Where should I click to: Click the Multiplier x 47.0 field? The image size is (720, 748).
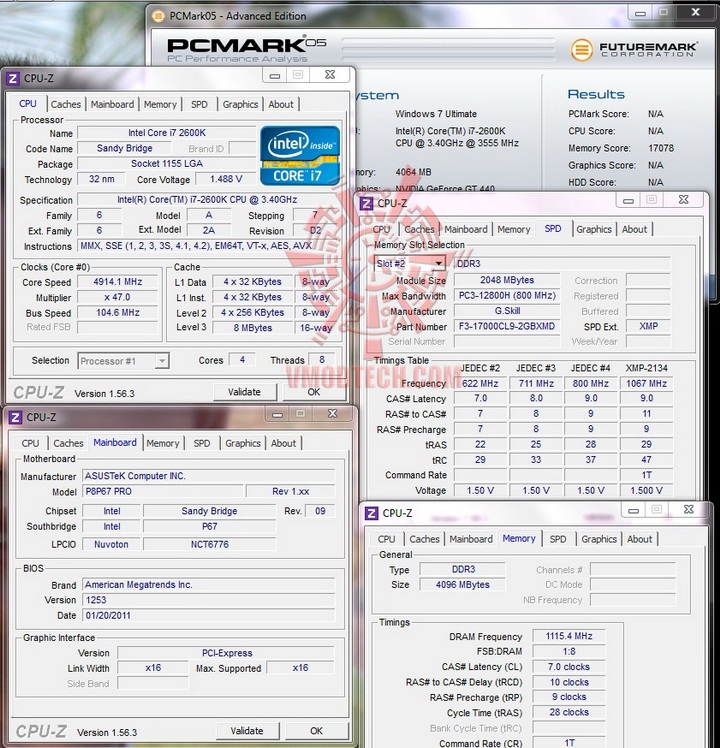[x=117, y=297]
